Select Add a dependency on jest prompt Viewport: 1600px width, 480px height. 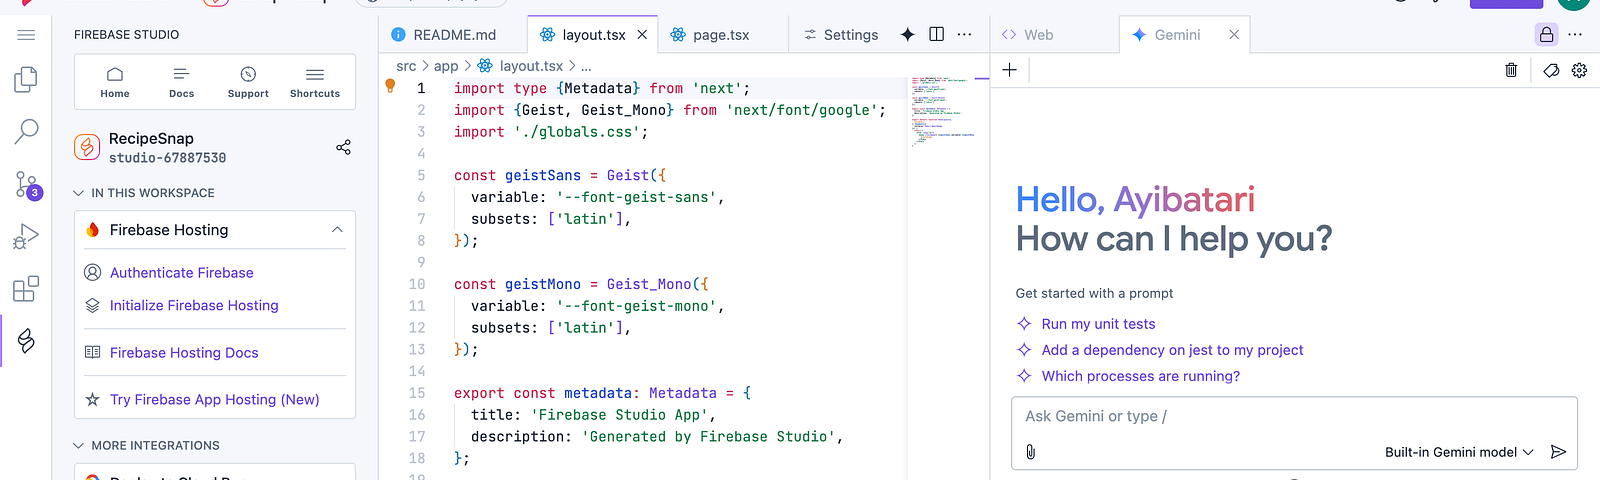[x=1172, y=350]
